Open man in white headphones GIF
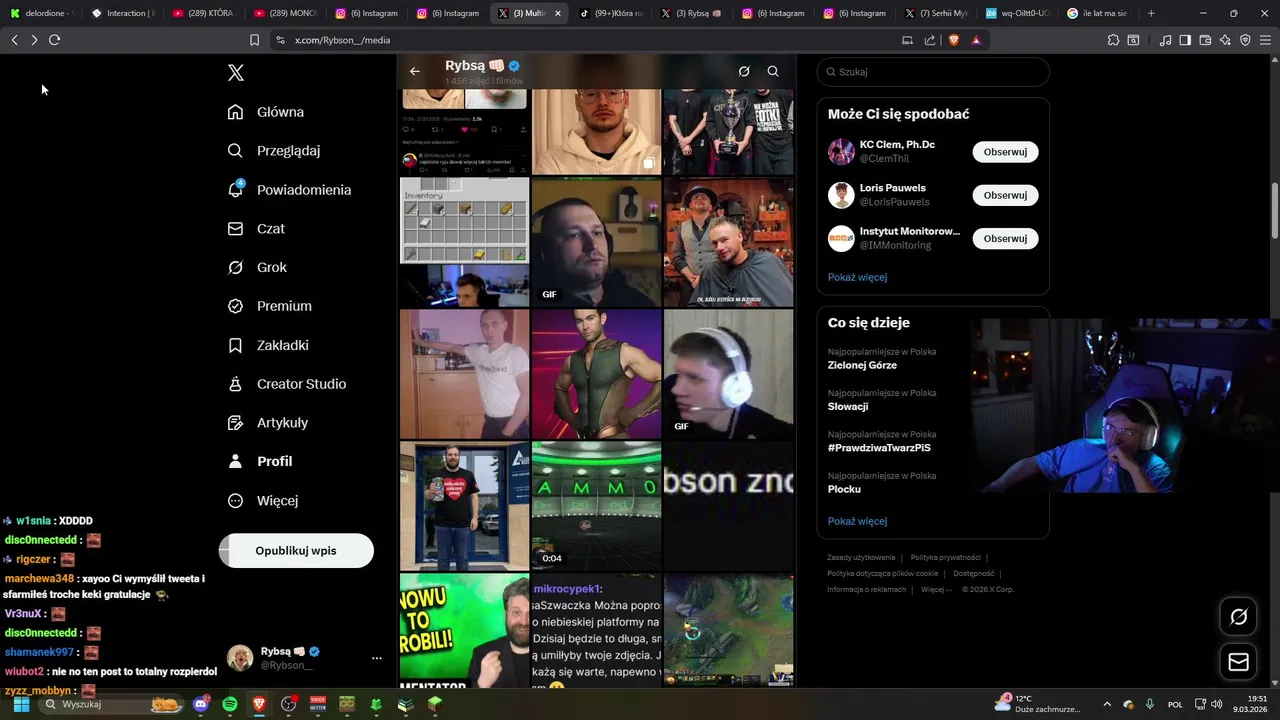The width and height of the screenshot is (1280, 720). (x=729, y=374)
